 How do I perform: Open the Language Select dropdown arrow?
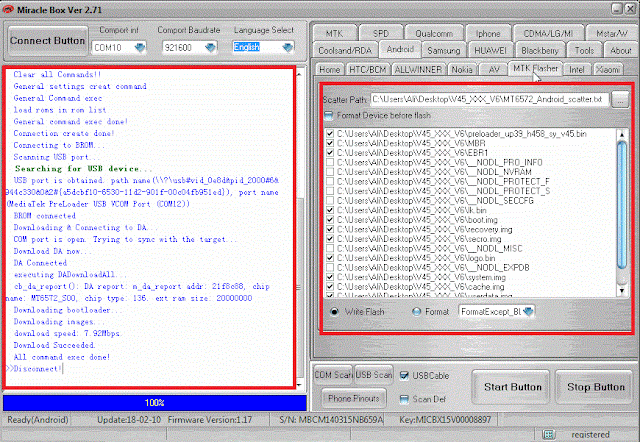pos(288,47)
